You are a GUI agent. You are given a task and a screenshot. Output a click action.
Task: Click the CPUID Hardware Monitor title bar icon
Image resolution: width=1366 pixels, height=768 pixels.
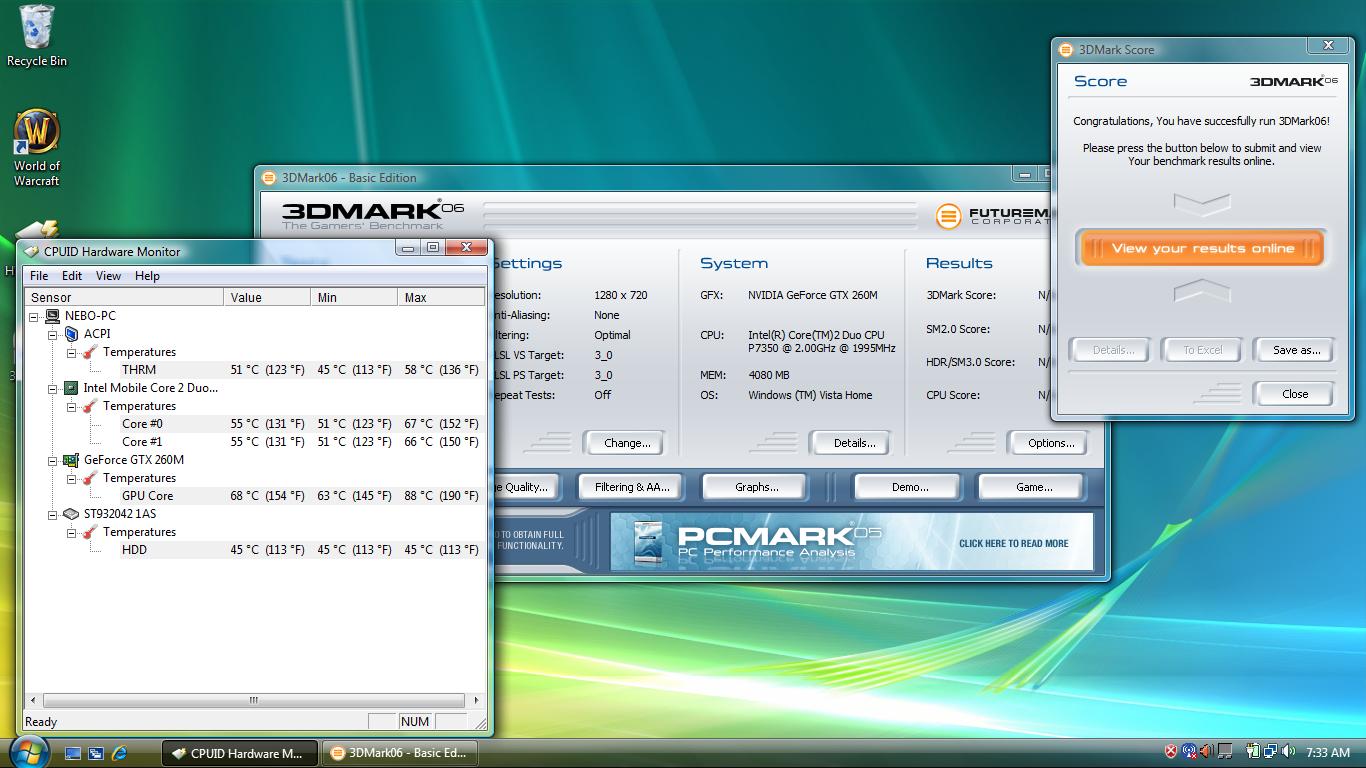[32, 252]
